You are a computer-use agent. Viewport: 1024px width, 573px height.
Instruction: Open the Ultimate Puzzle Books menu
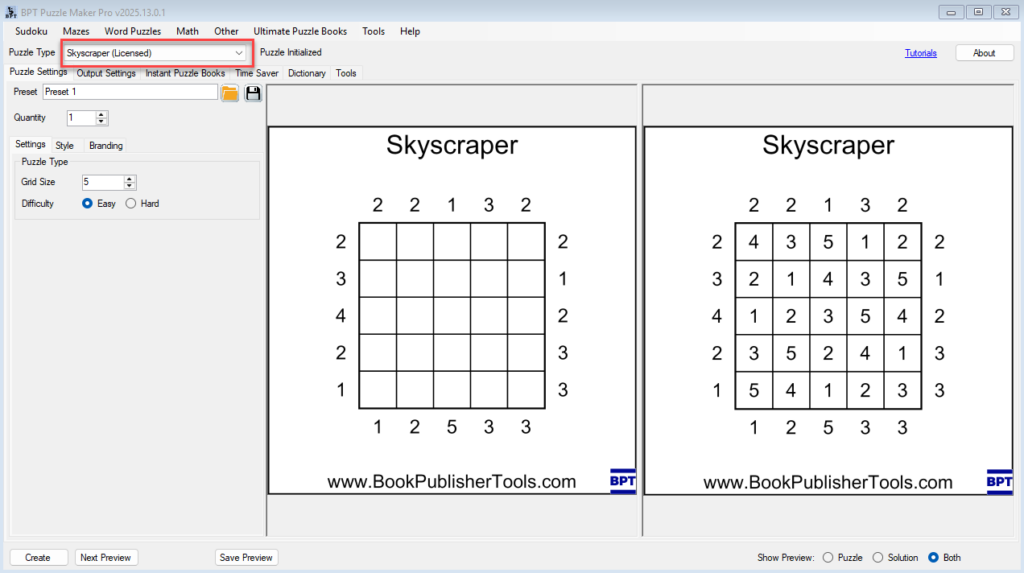coord(300,31)
